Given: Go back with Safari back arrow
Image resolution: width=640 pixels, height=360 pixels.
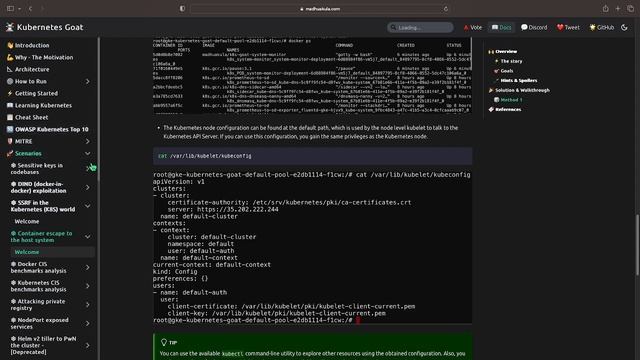Looking at the screenshot, I should pyautogui.click(x=30, y=9).
